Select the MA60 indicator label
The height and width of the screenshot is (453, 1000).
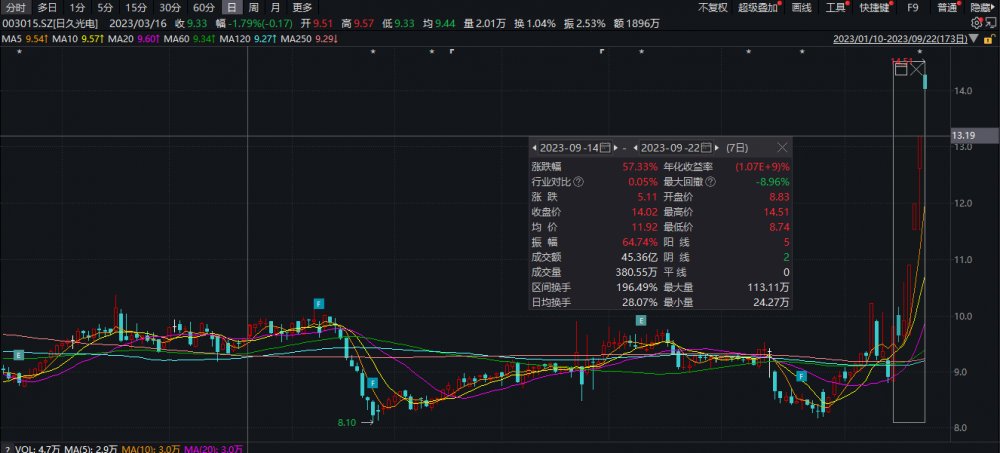click(x=175, y=40)
